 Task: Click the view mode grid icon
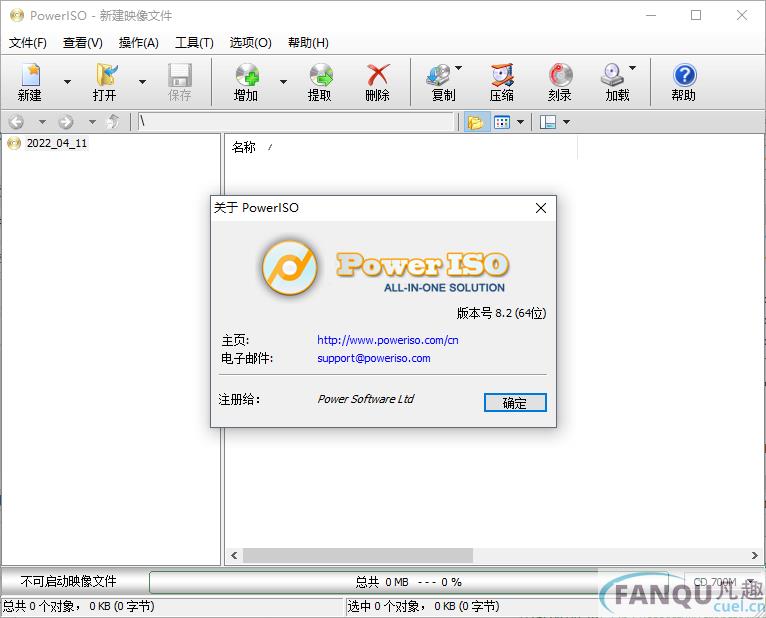pos(502,122)
